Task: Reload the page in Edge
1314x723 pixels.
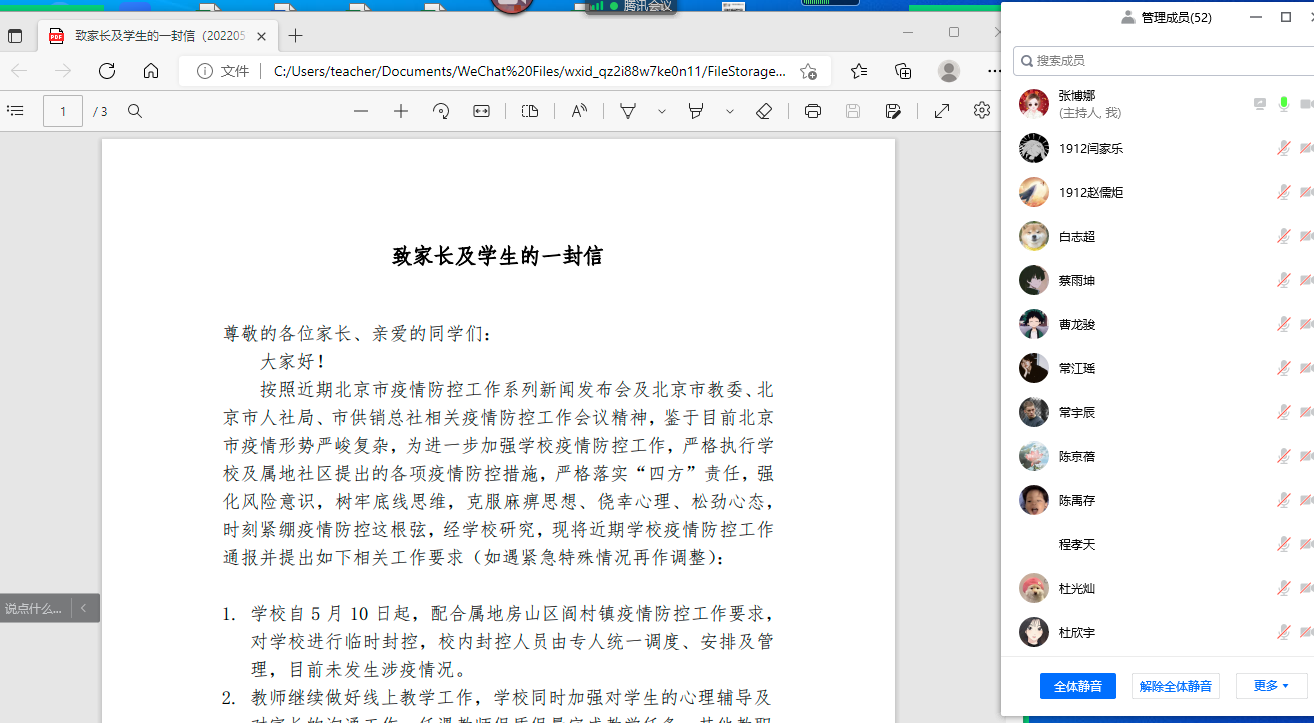Action: click(x=107, y=71)
